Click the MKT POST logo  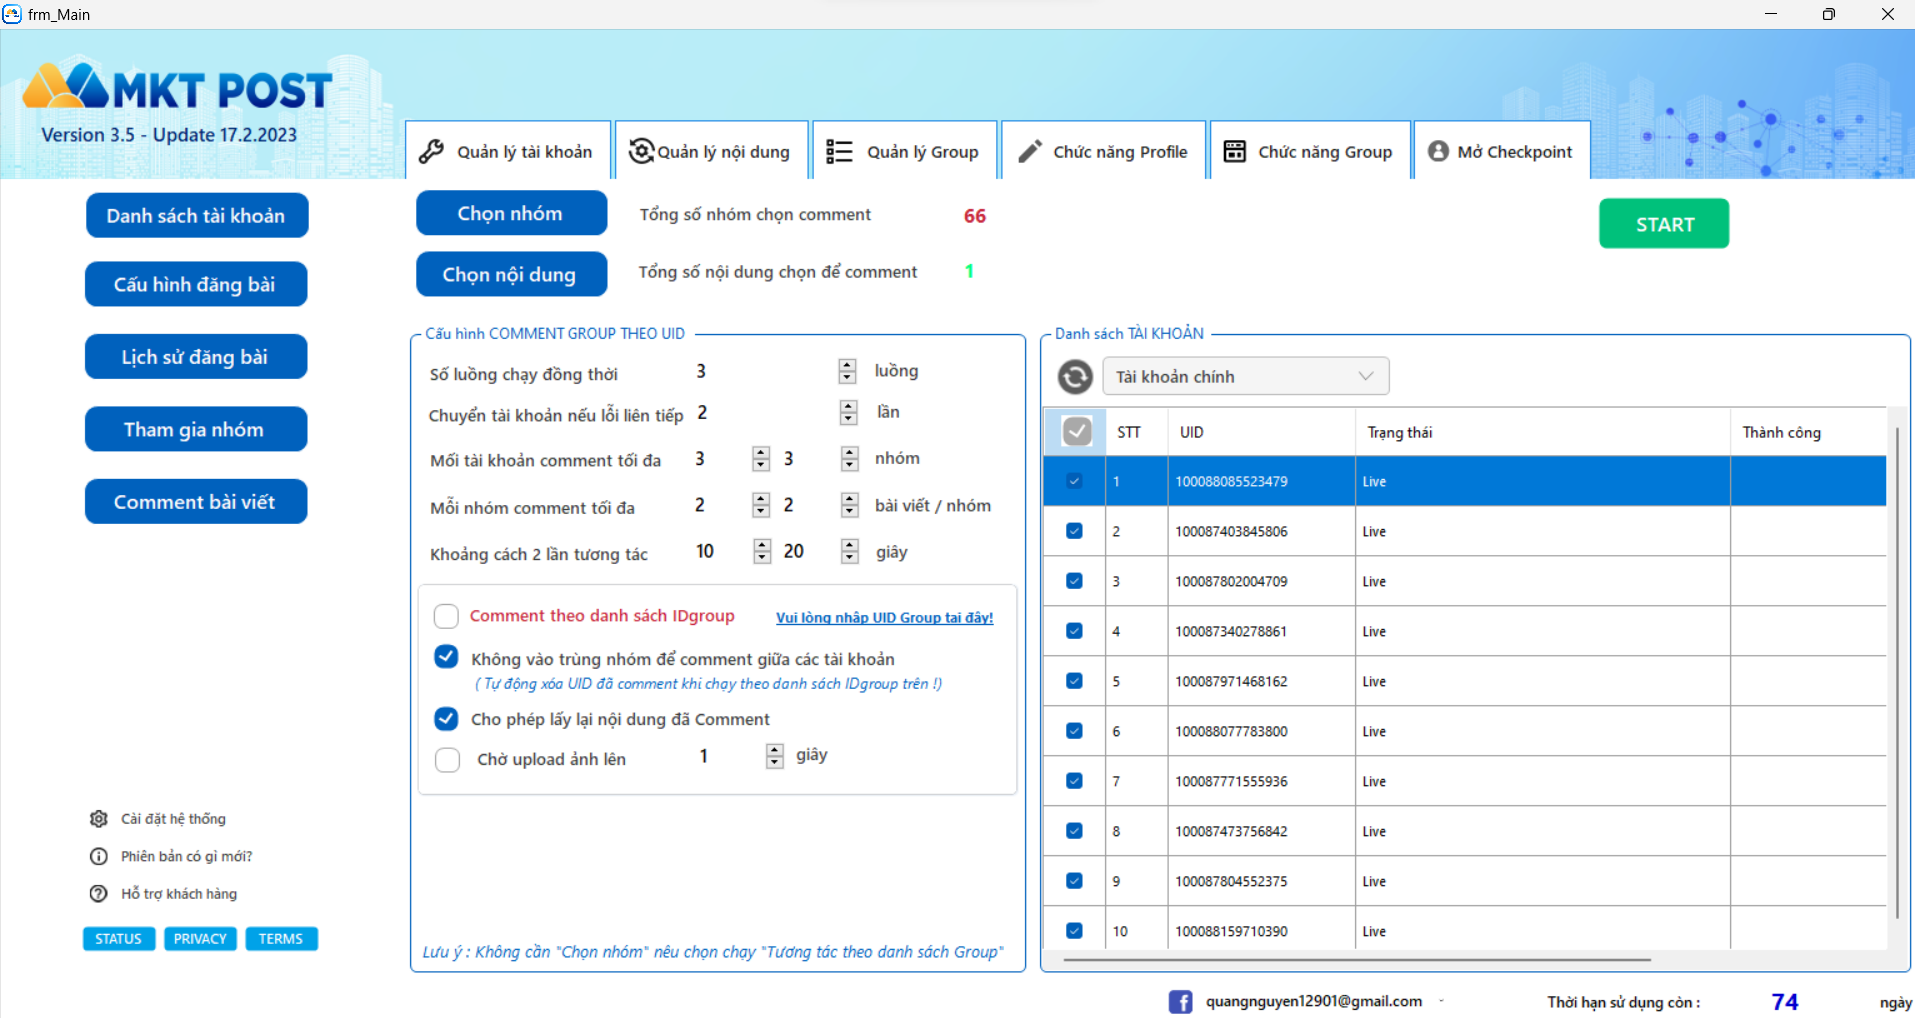177,89
